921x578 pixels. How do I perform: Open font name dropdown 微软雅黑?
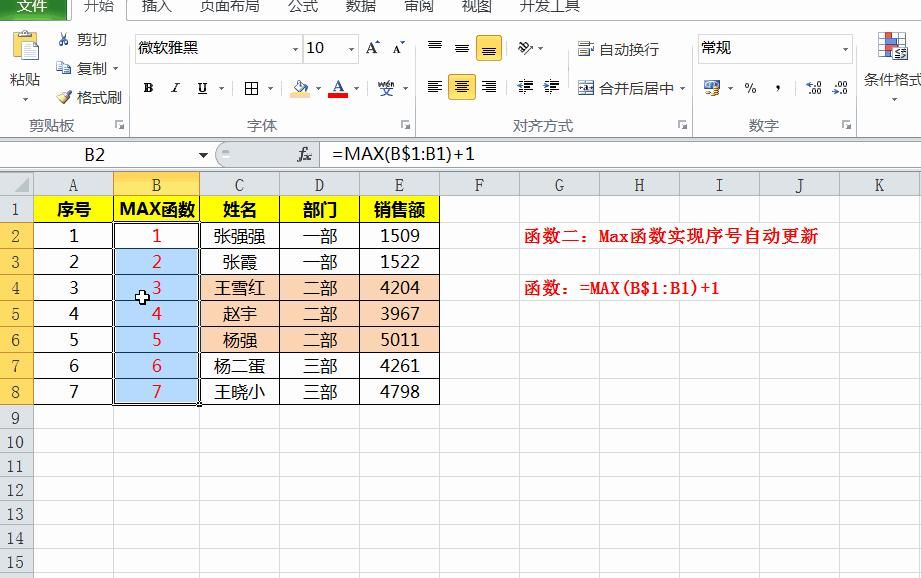click(x=295, y=49)
